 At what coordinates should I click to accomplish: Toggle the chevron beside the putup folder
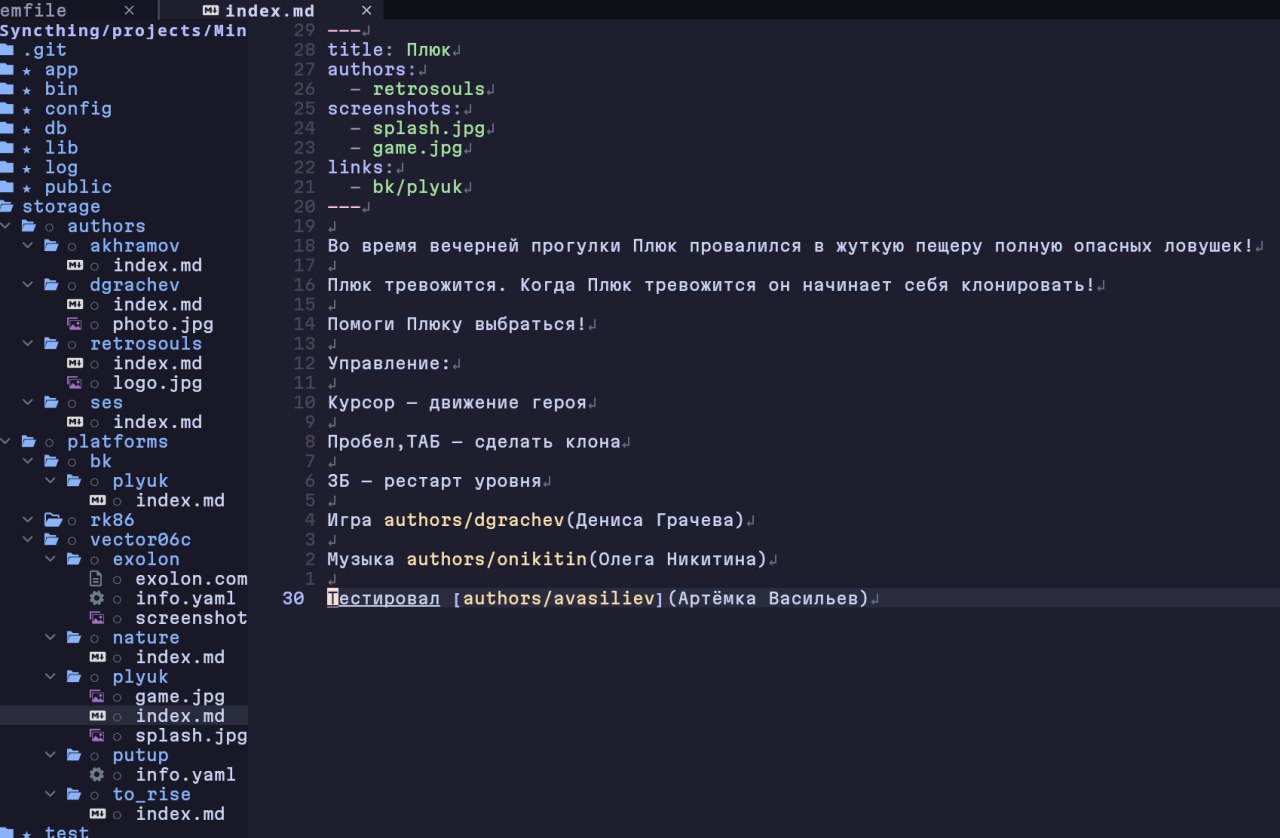tap(52, 756)
